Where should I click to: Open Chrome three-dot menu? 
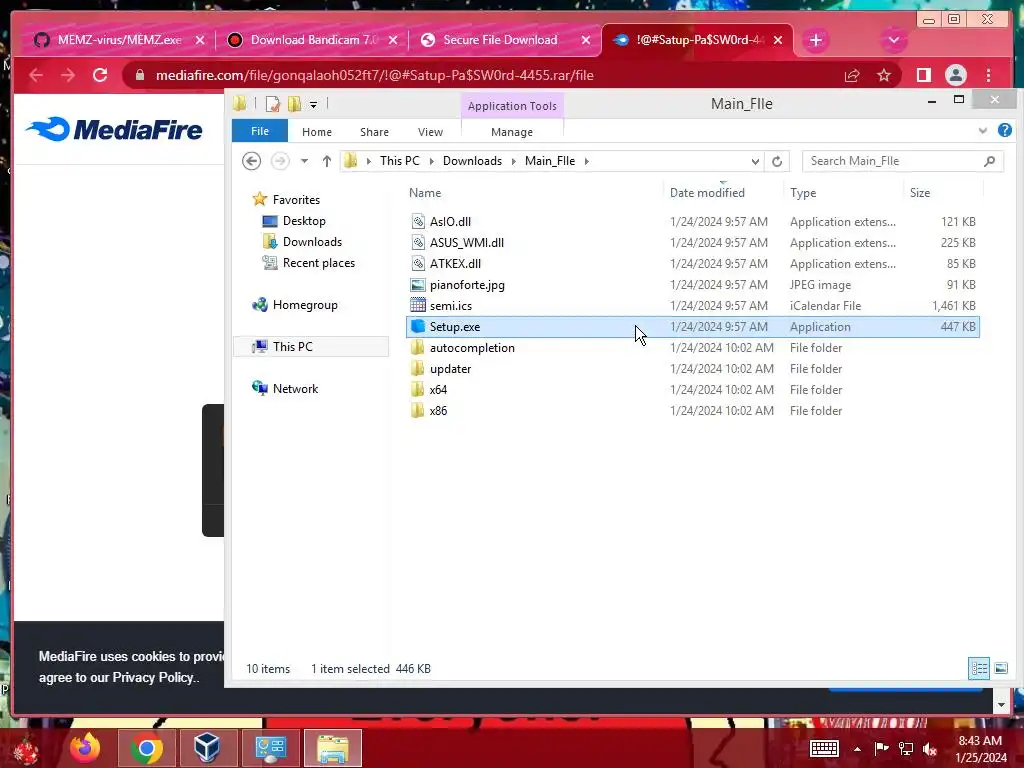click(x=989, y=75)
